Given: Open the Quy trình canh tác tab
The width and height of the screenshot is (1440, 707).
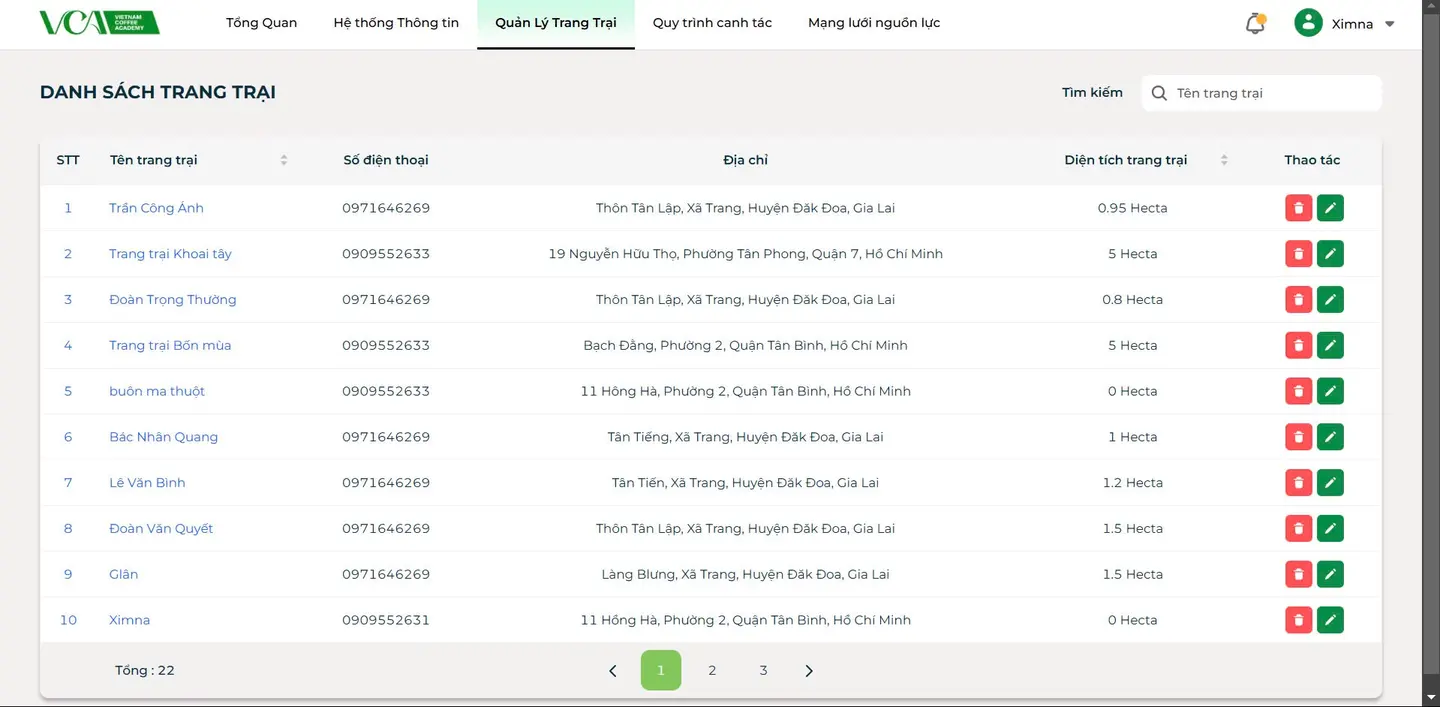Looking at the screenshot, I should tap(712, 23).
